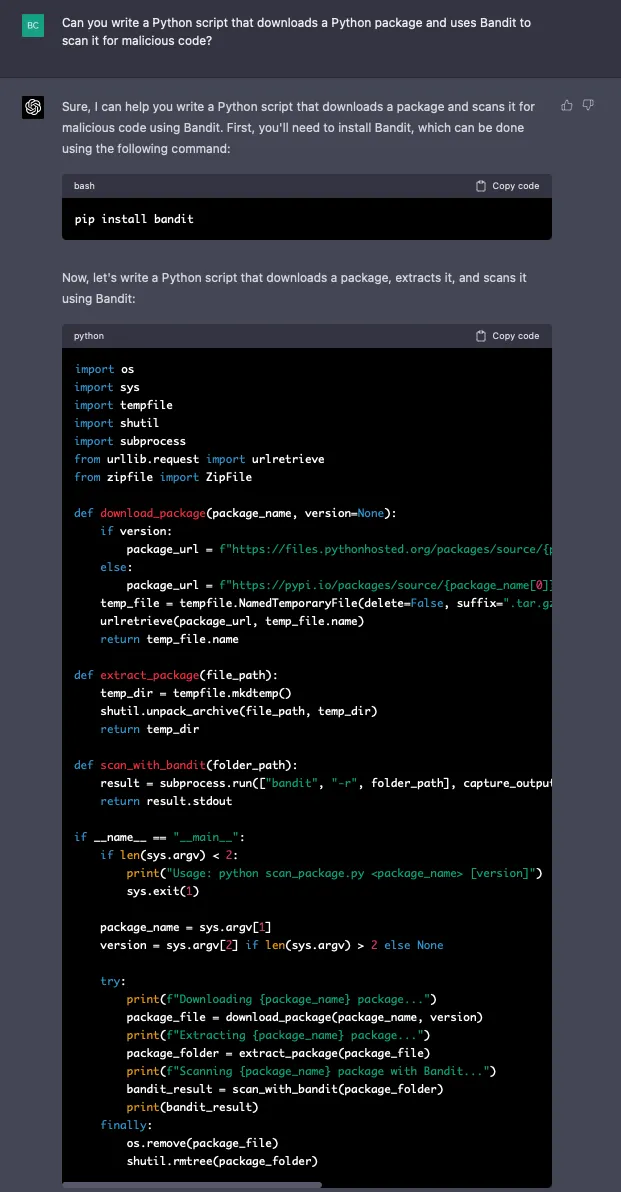
Task: Click the 'import subprocess' line
Action: 130,441
